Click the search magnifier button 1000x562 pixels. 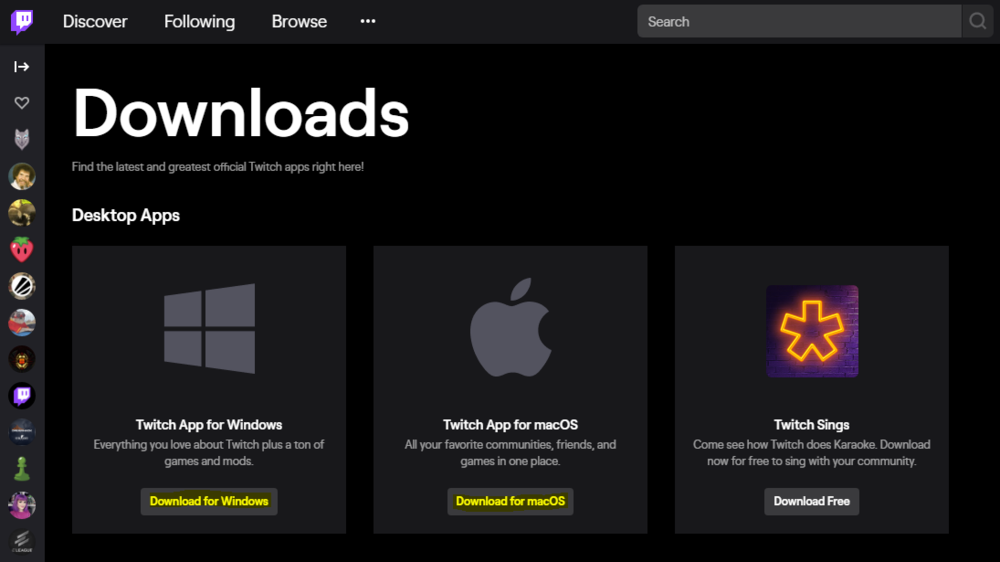[977, 21]
